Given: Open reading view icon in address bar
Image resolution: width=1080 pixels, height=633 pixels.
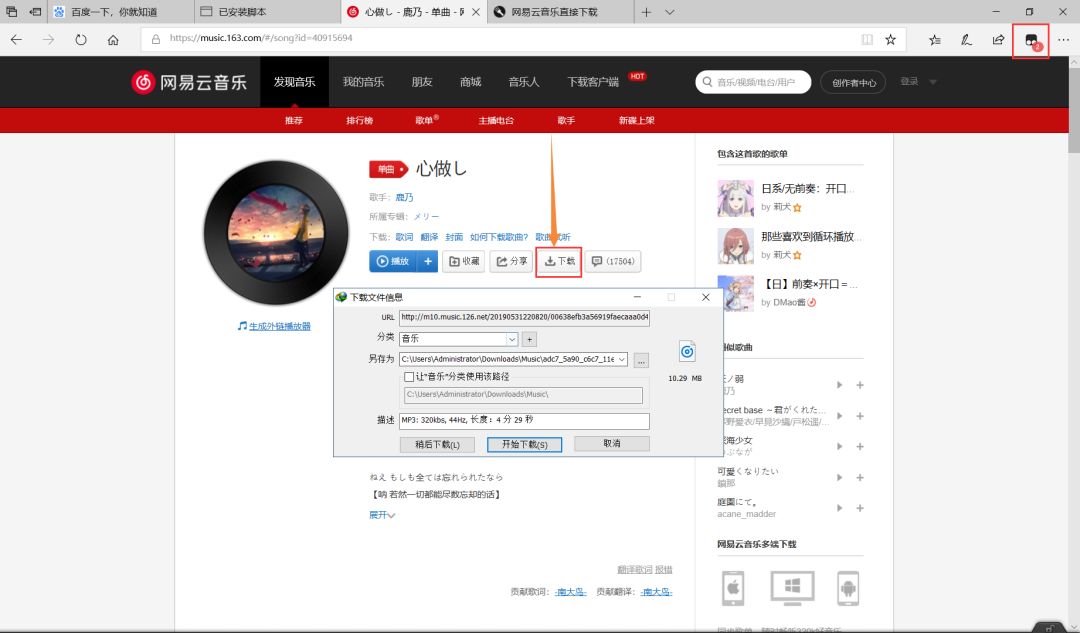Looking at the screenshot, I should [867, 39].
